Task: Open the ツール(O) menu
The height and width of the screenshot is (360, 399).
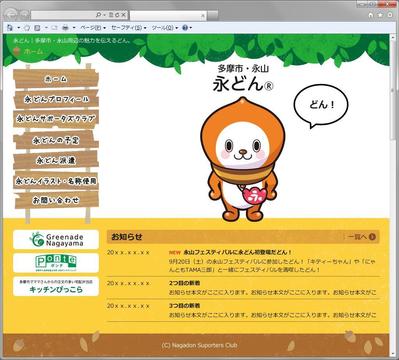Action: tap(165, 28)
